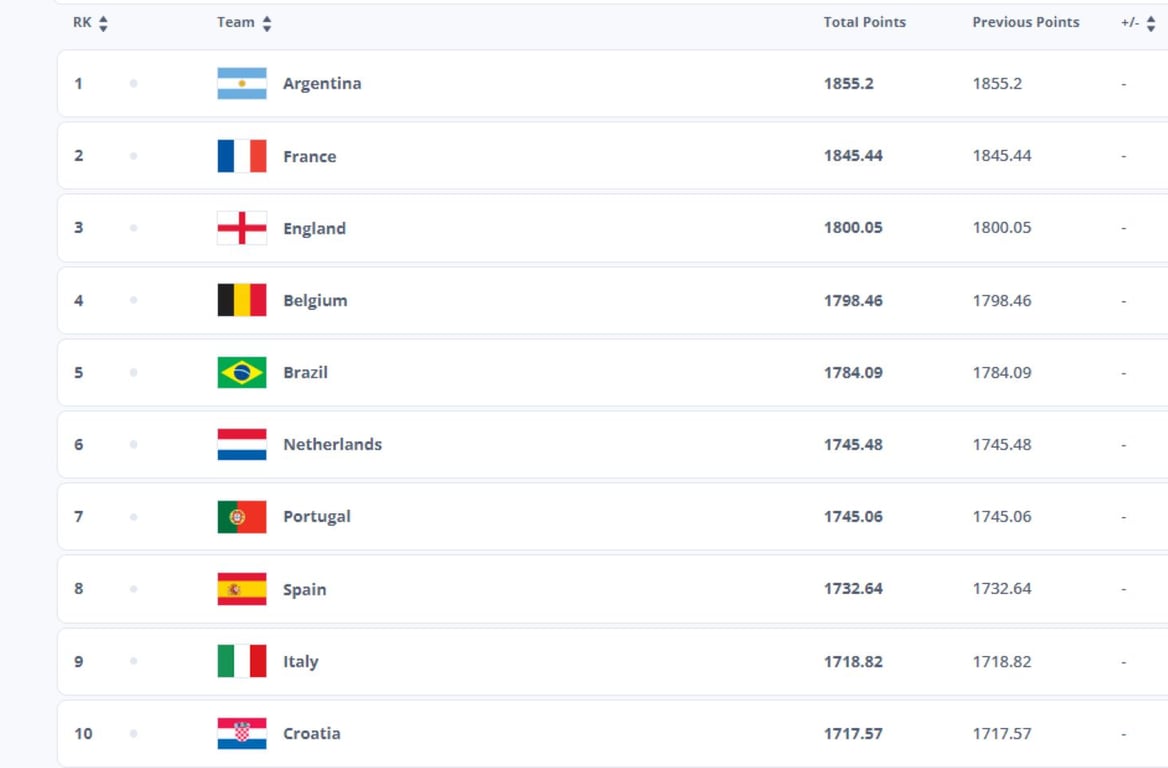This screenshot has height=768, width=1168.
Task: Click Argentina's rank movement dot indicator
Action: (133, 84)
